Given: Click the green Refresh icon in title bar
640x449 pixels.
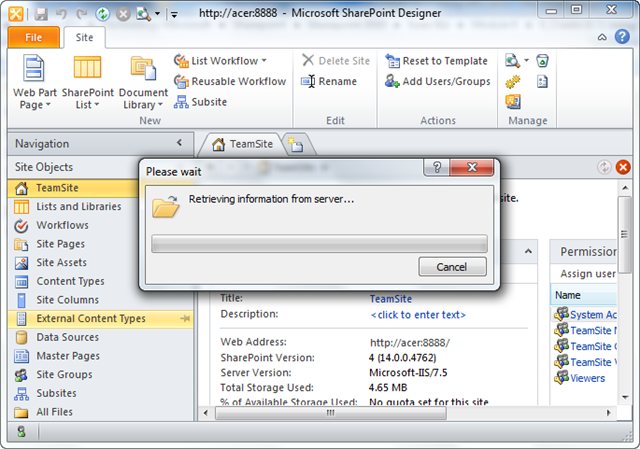Looking at the screenshot, I should pos(102,14).
